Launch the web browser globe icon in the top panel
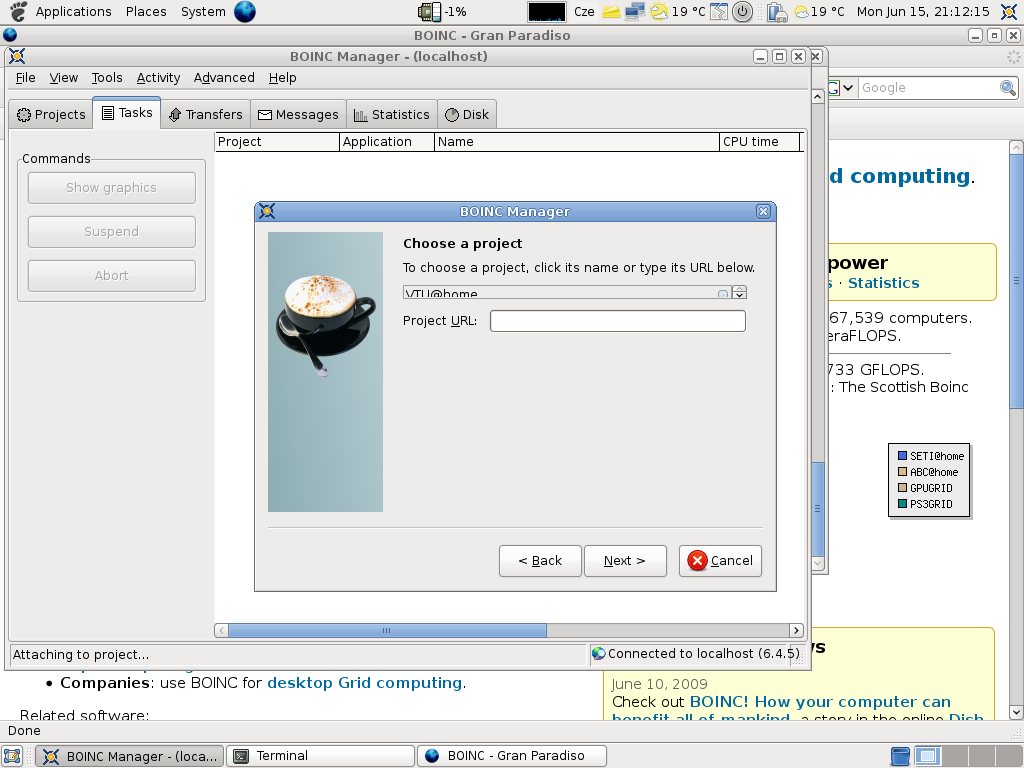1024x768 pixels. 245,12
